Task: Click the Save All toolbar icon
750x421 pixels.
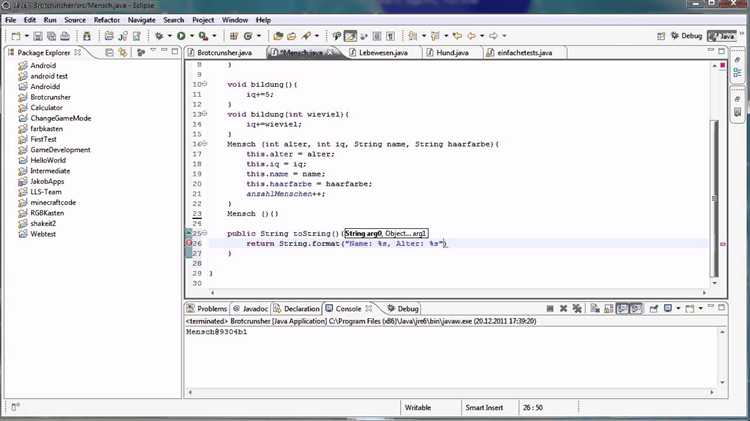Action: 51,36
